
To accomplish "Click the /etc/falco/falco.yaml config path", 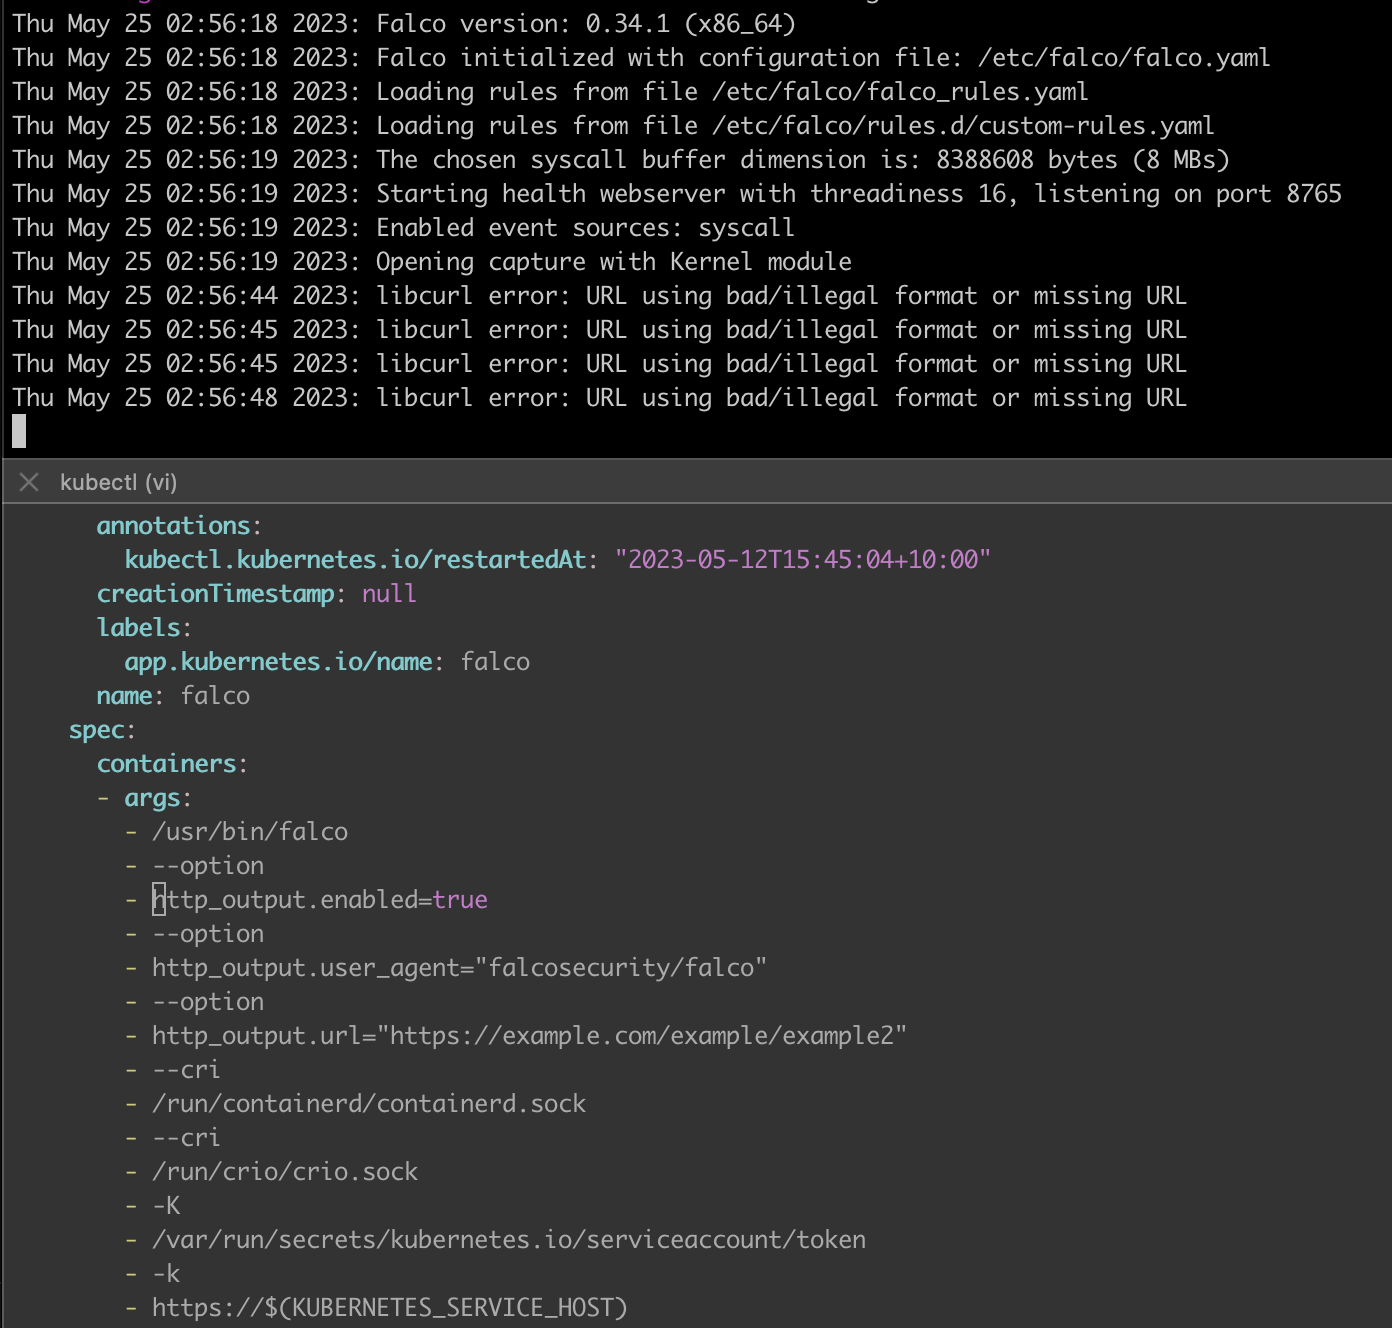I will click(1123, 57).
